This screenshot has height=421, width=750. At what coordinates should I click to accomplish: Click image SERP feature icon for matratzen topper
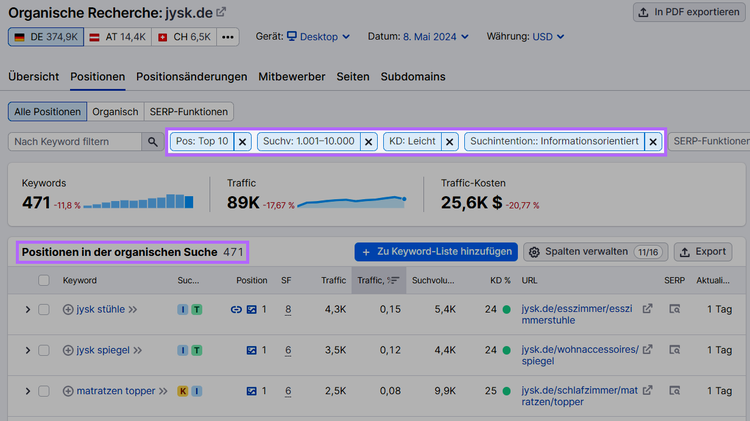click(x=252, y=391)
